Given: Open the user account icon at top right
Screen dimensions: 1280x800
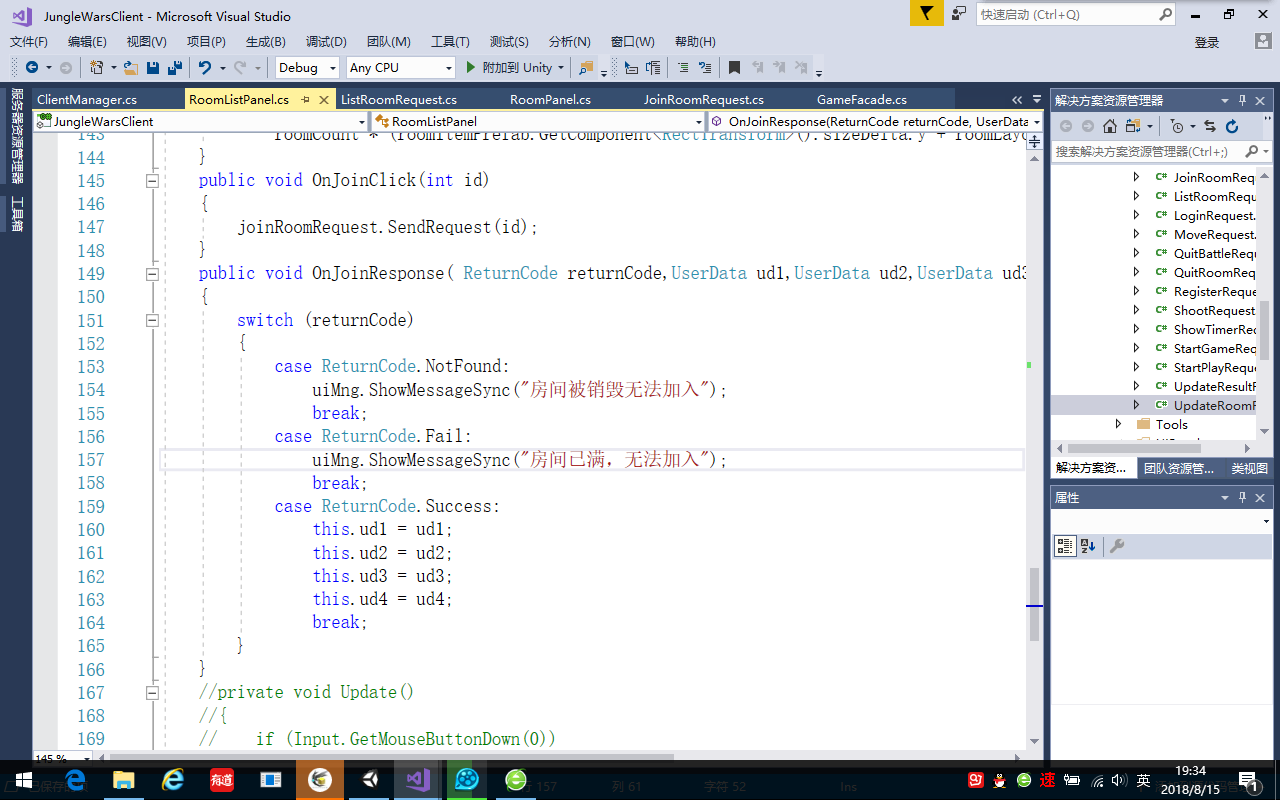Looking at the screenshot, I should 1263,41.
